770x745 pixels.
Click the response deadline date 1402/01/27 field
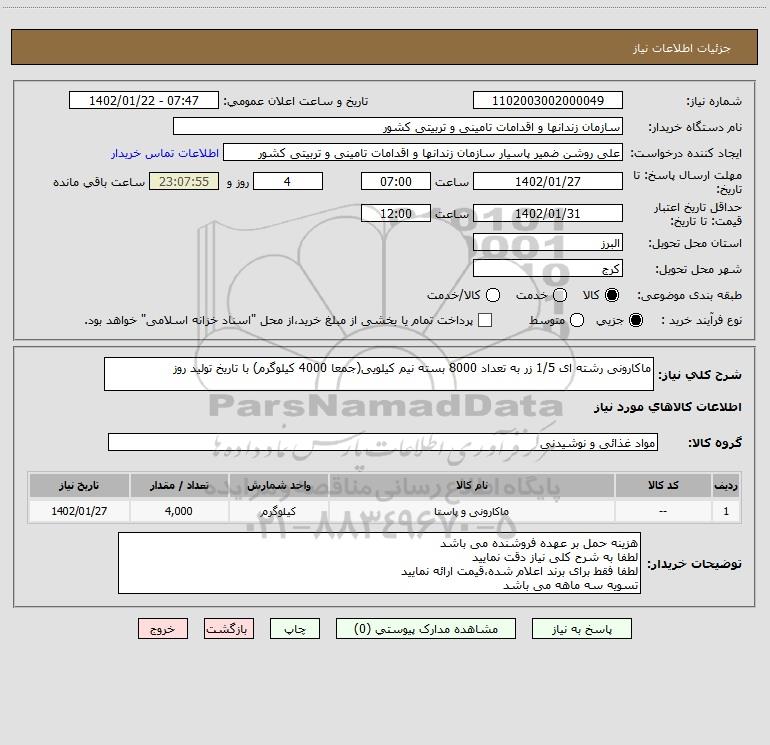pos(548,181)
